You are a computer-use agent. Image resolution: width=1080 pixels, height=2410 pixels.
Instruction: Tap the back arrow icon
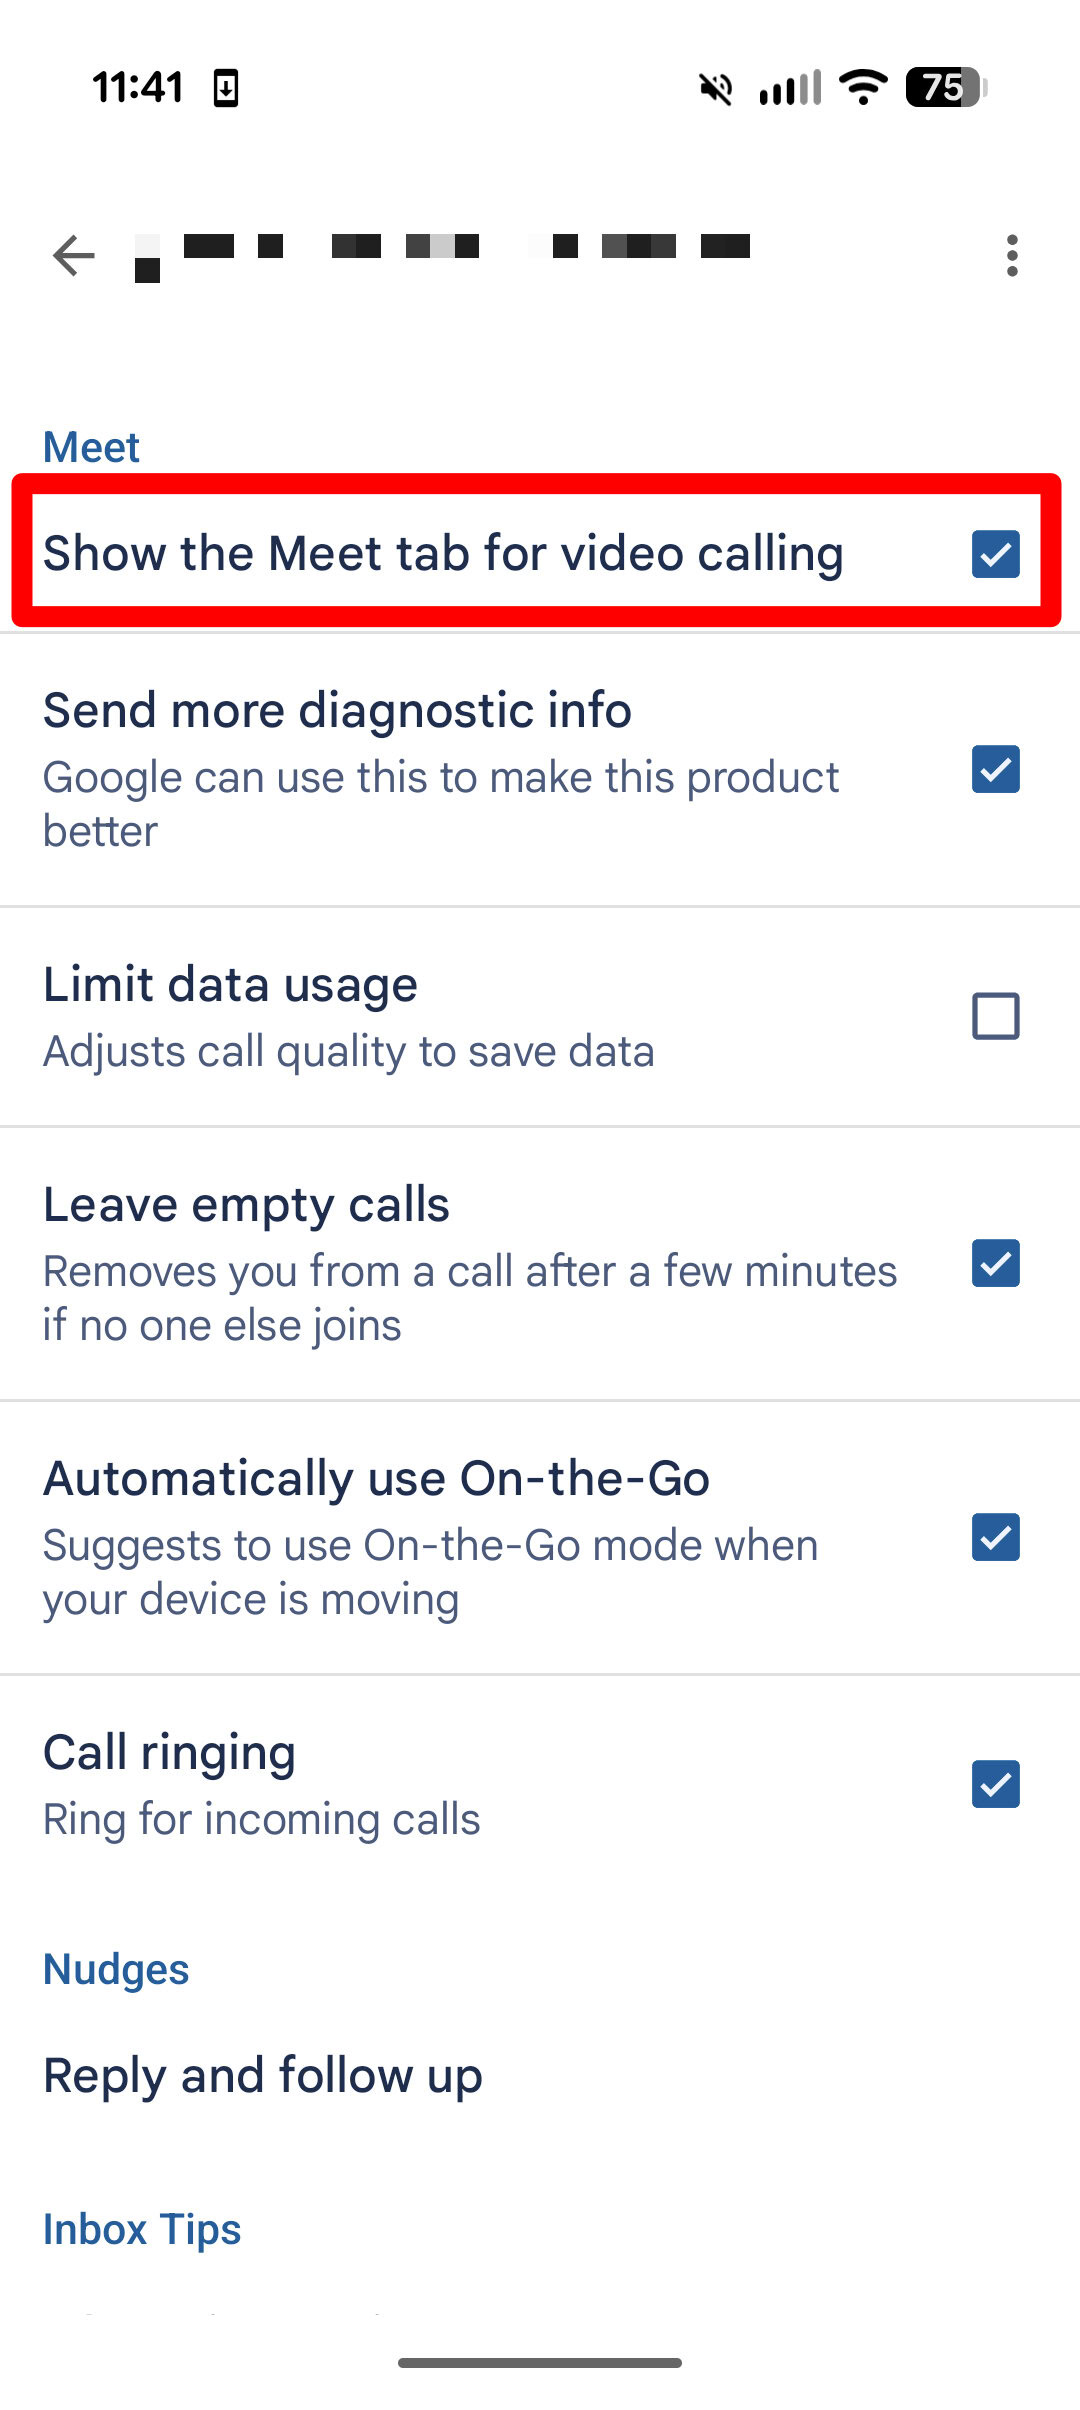(73, 256)
